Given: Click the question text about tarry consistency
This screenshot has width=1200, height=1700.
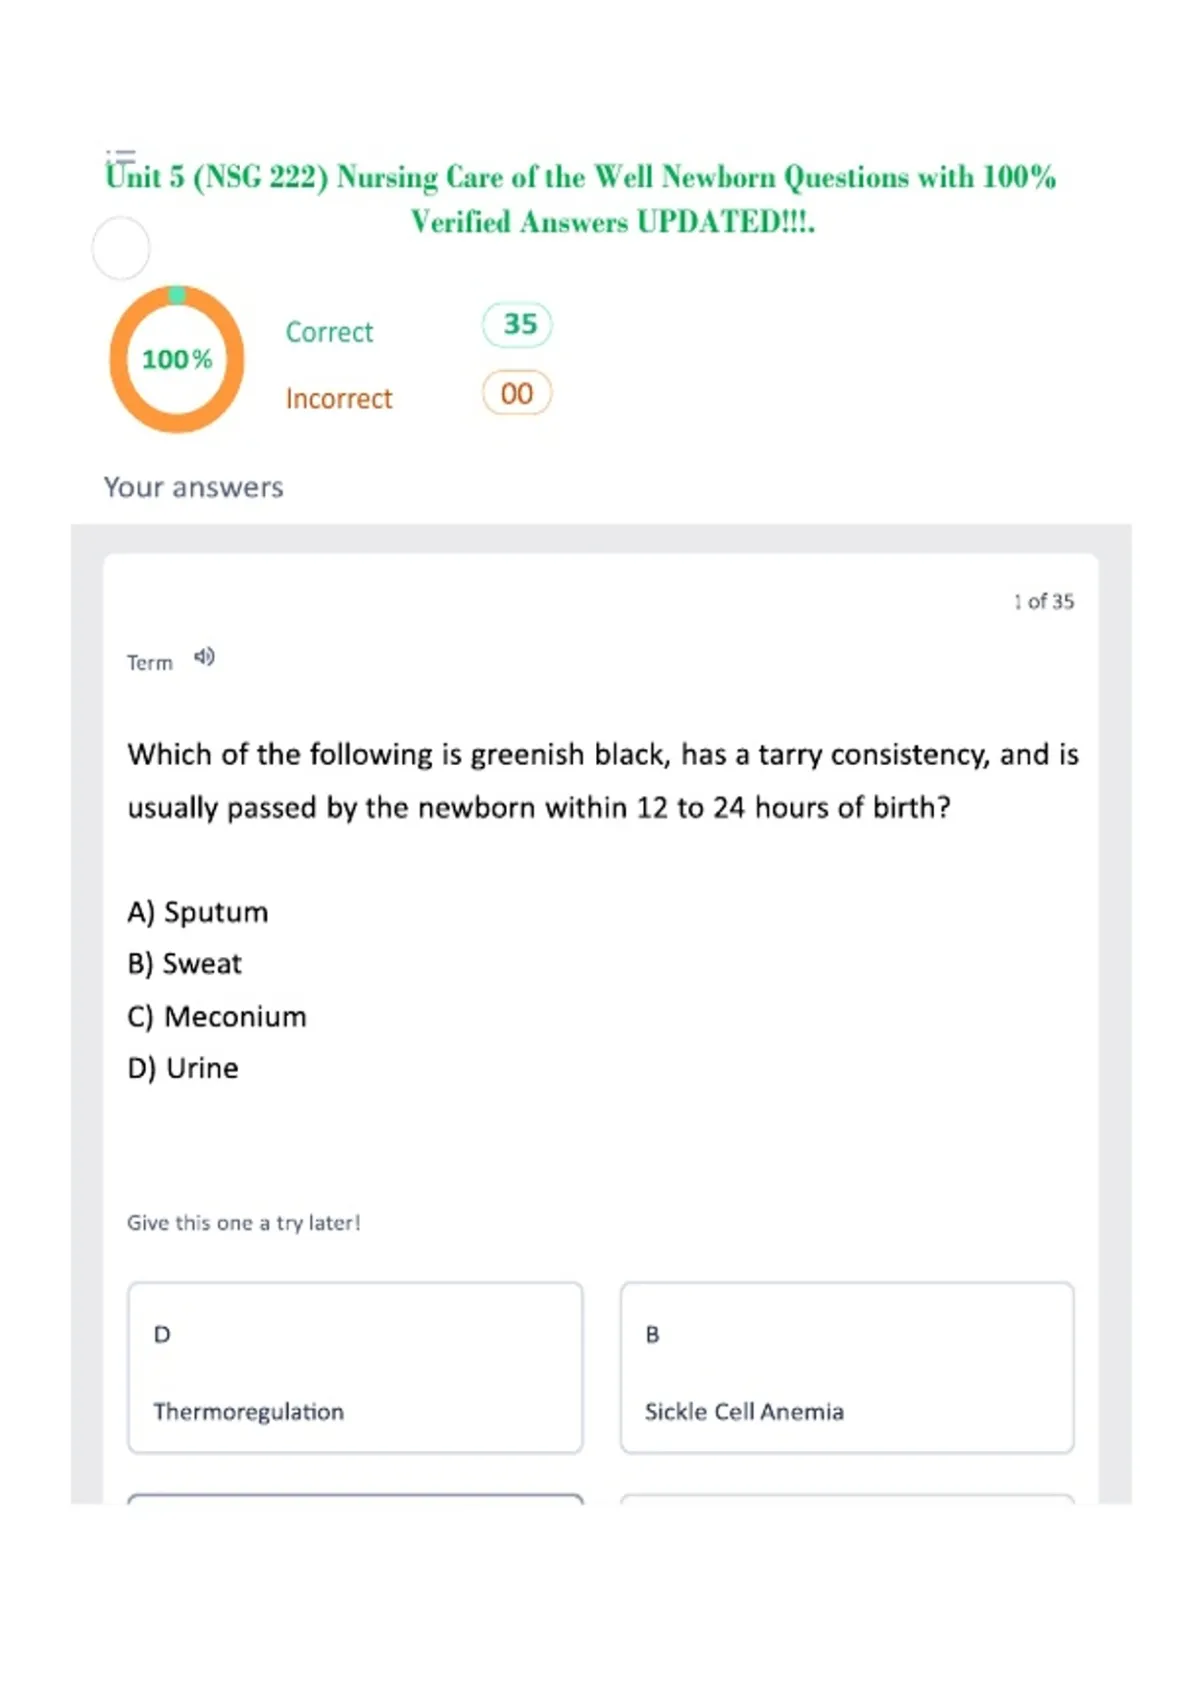Looking at the screenshot, I should [x=603, y=781].
